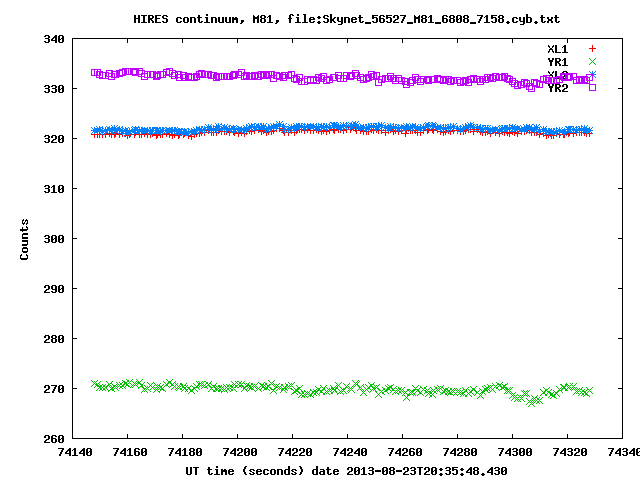Click the y-axis tick label 320
Screen dimensions: 640x480
coord(54,139)
